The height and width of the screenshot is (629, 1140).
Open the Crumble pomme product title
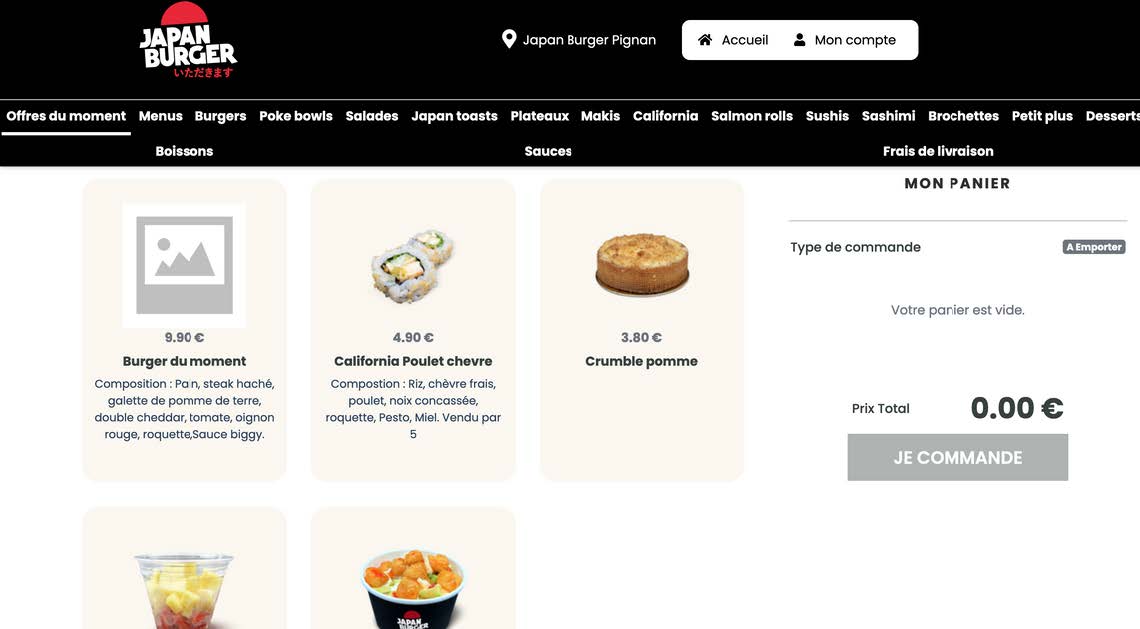[x=641, y=361]
